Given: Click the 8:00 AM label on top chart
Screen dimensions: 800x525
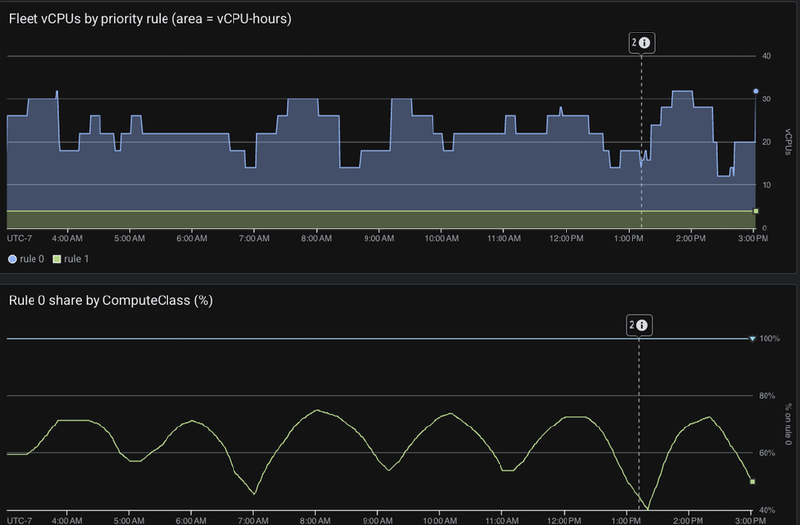Looking at the screenshot, I should point(316,238).
